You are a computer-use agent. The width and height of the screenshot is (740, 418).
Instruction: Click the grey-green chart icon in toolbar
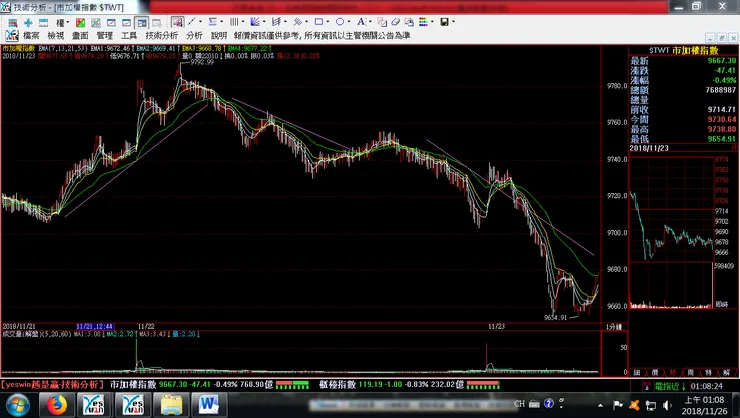pyautogui.click(x=96, y=22)
